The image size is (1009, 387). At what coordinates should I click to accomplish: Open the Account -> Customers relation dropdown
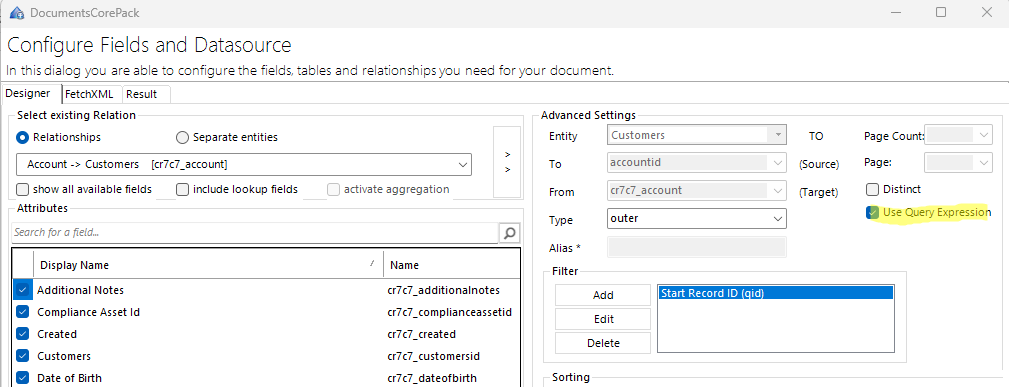point(244,164)
